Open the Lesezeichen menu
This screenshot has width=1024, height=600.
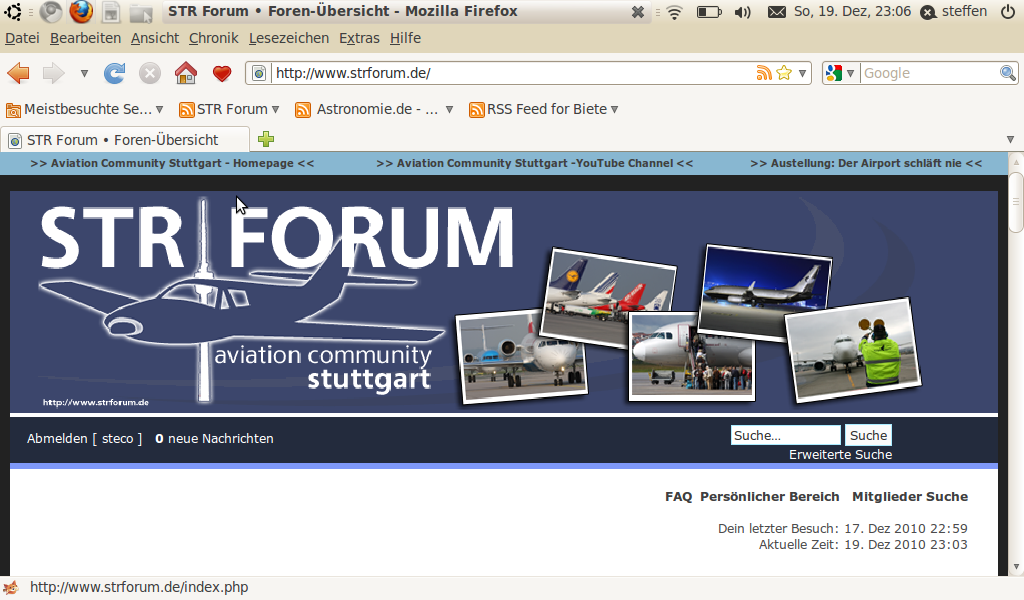tap(288, 38)
